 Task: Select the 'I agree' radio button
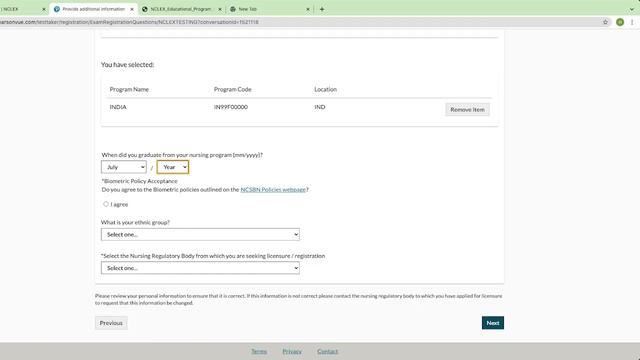click(106, 204)
